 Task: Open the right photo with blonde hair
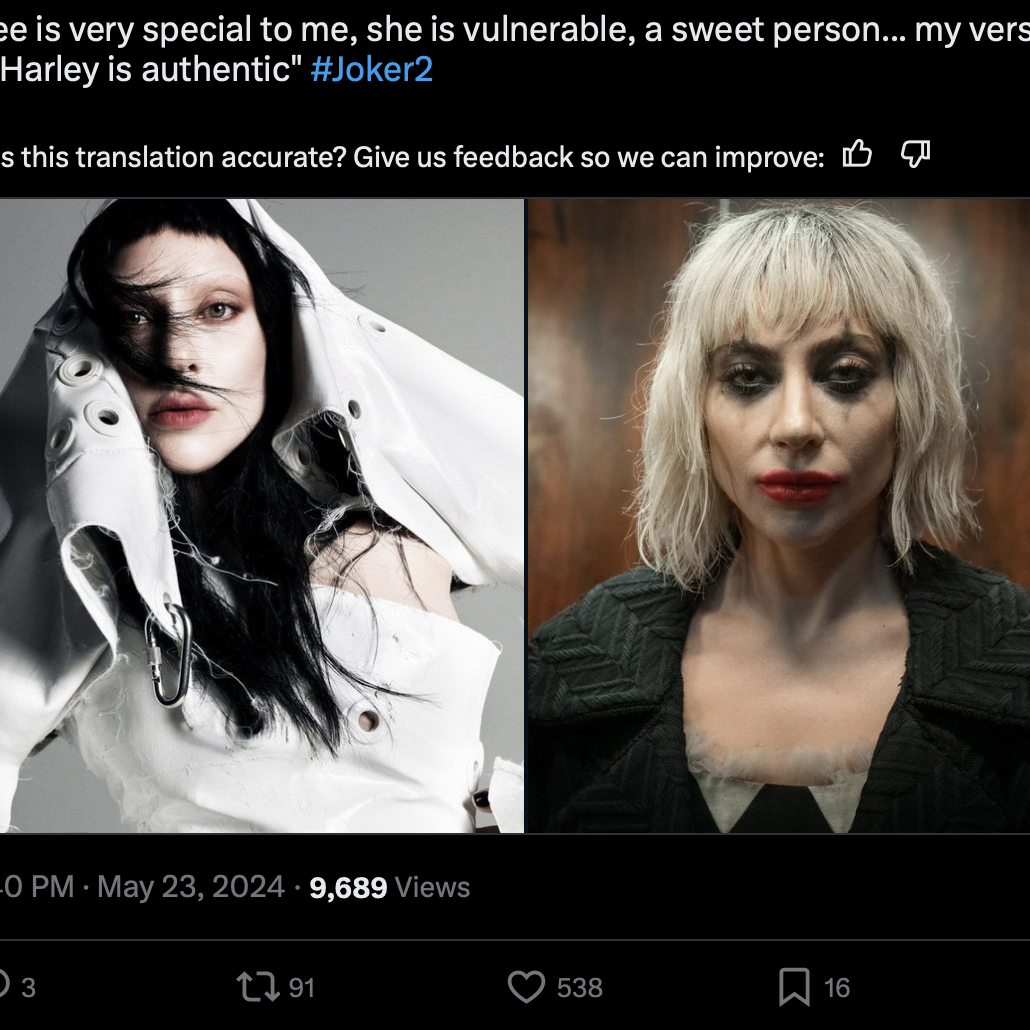[x=778, y=515]
